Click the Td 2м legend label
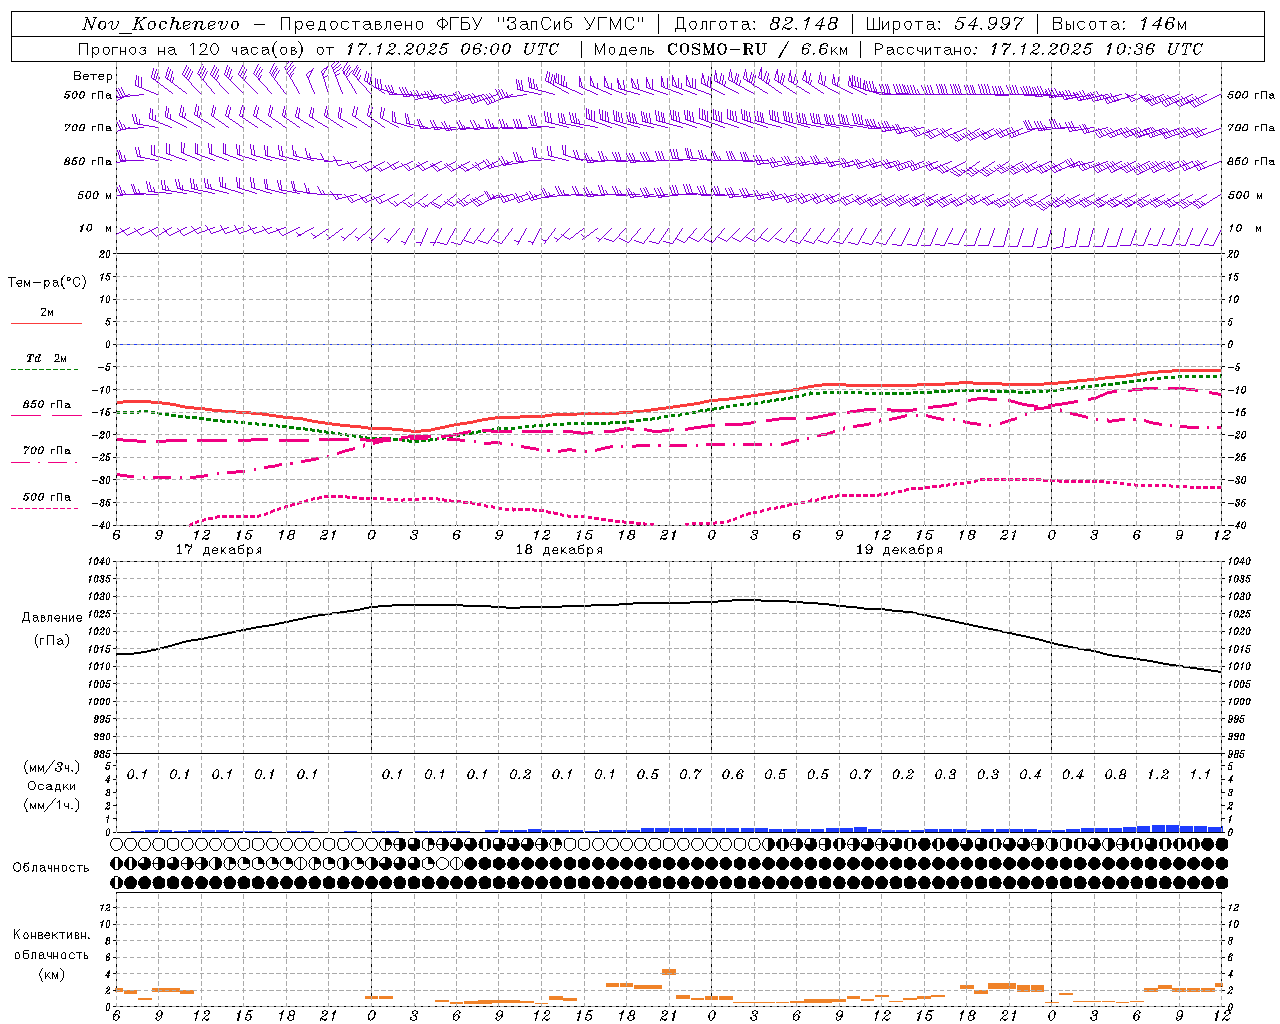 tap(47, 358)
